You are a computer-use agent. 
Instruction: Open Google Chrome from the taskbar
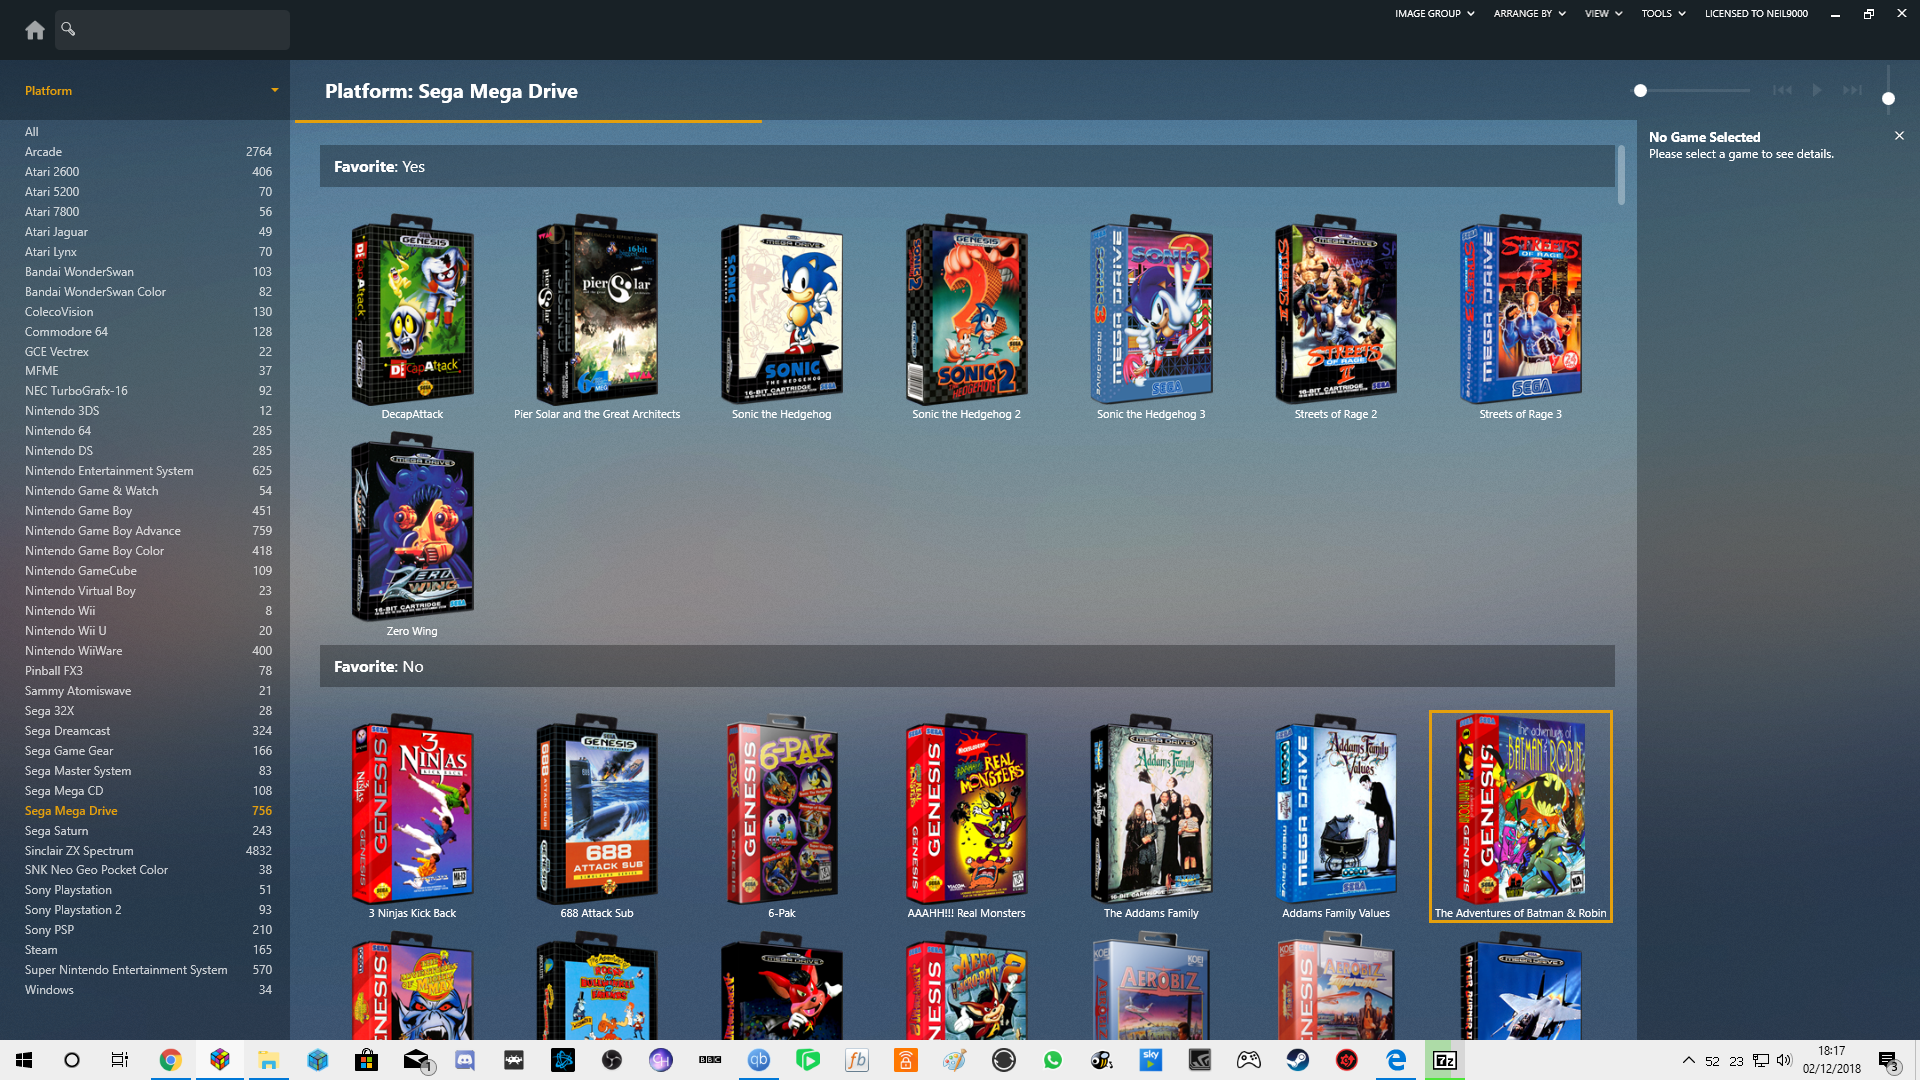[170, 1060]
